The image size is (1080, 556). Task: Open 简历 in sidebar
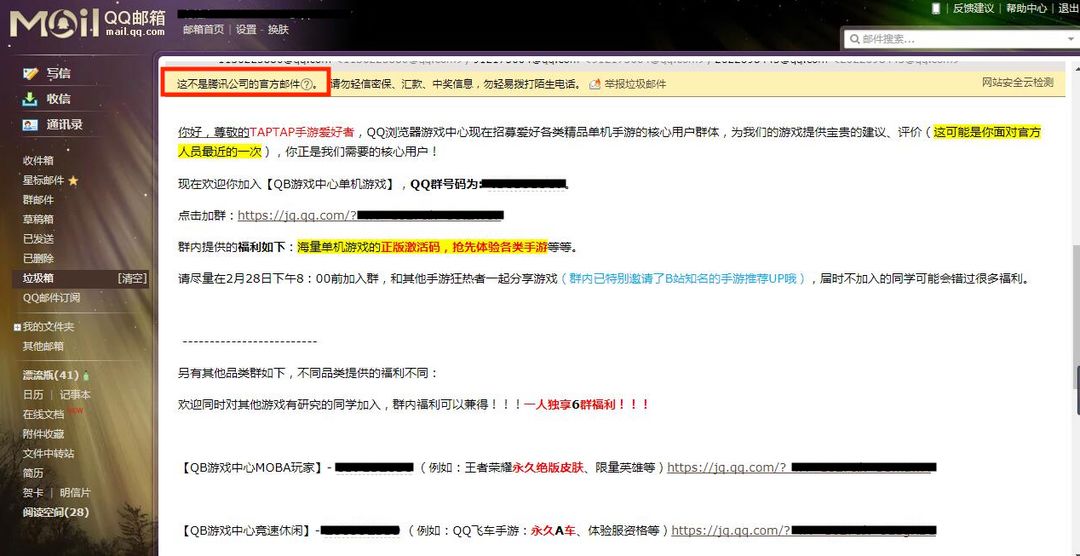[x=32, y=473]
